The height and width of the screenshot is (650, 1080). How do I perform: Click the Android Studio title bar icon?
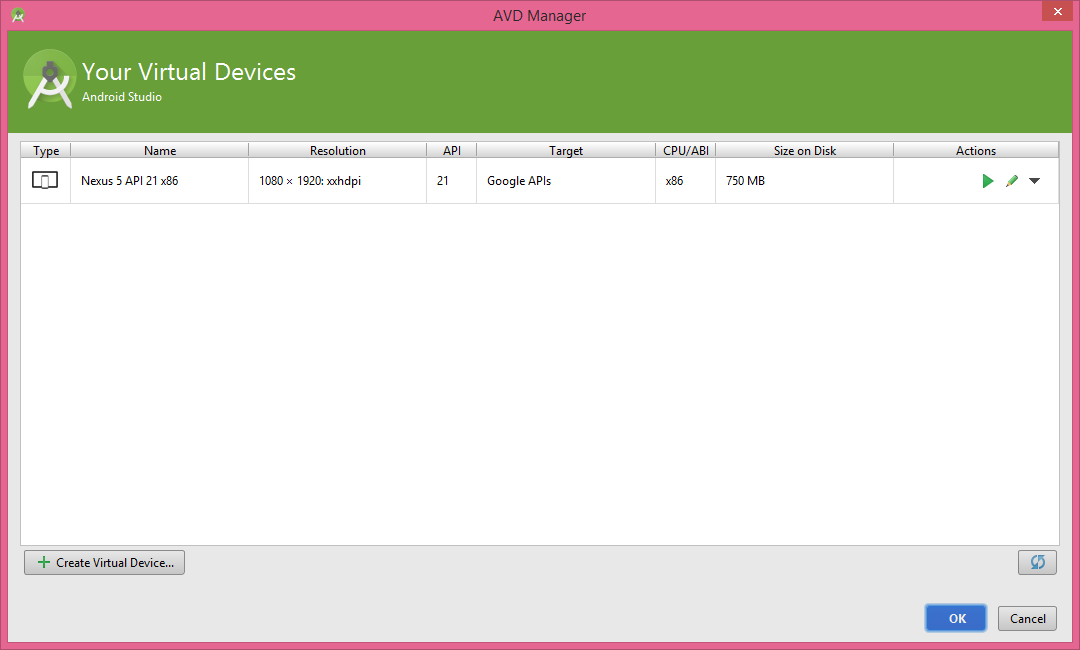(18, 15)
